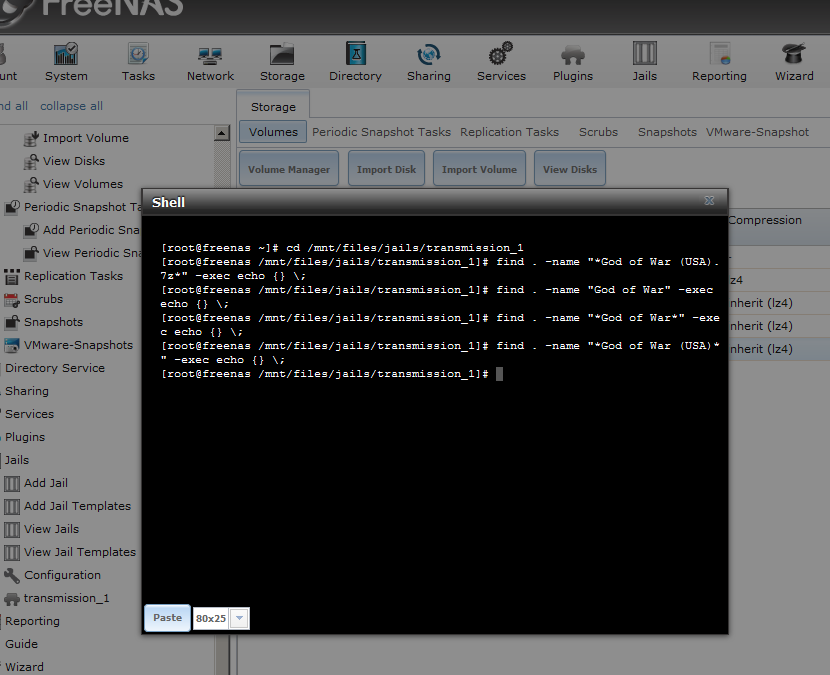This screenshot has height=675, width=830.
Task: Switch to the Storage tab
Action: [x=273, y=106]
